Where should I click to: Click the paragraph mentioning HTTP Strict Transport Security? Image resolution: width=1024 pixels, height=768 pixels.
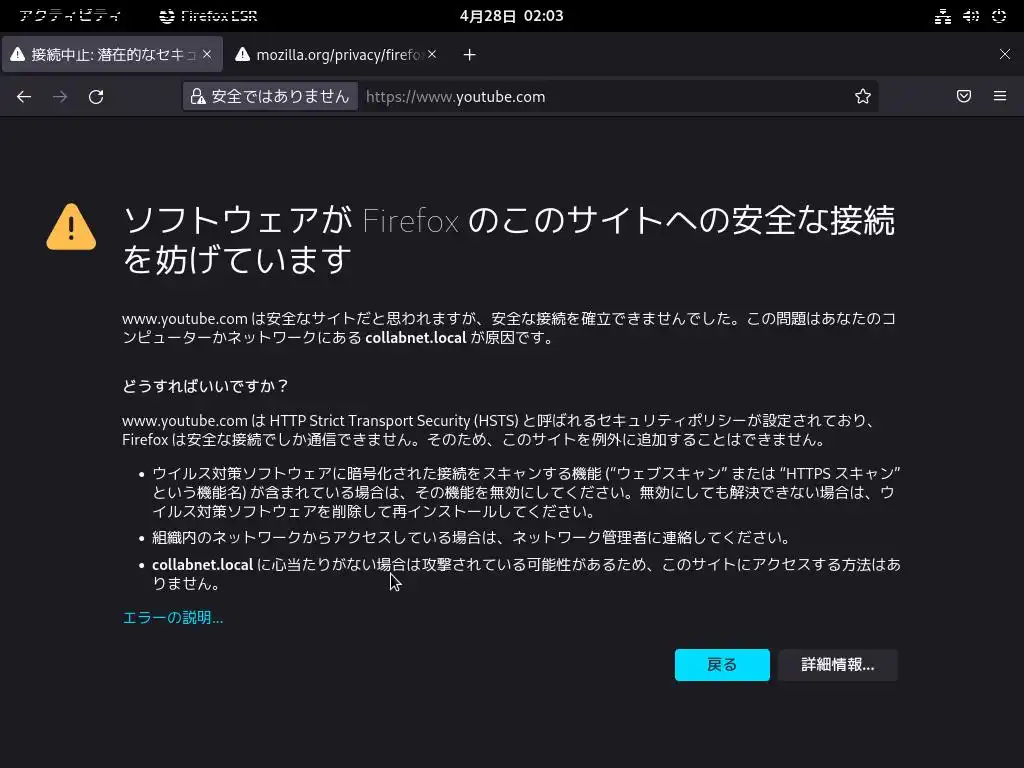click(x=500, y=430)
